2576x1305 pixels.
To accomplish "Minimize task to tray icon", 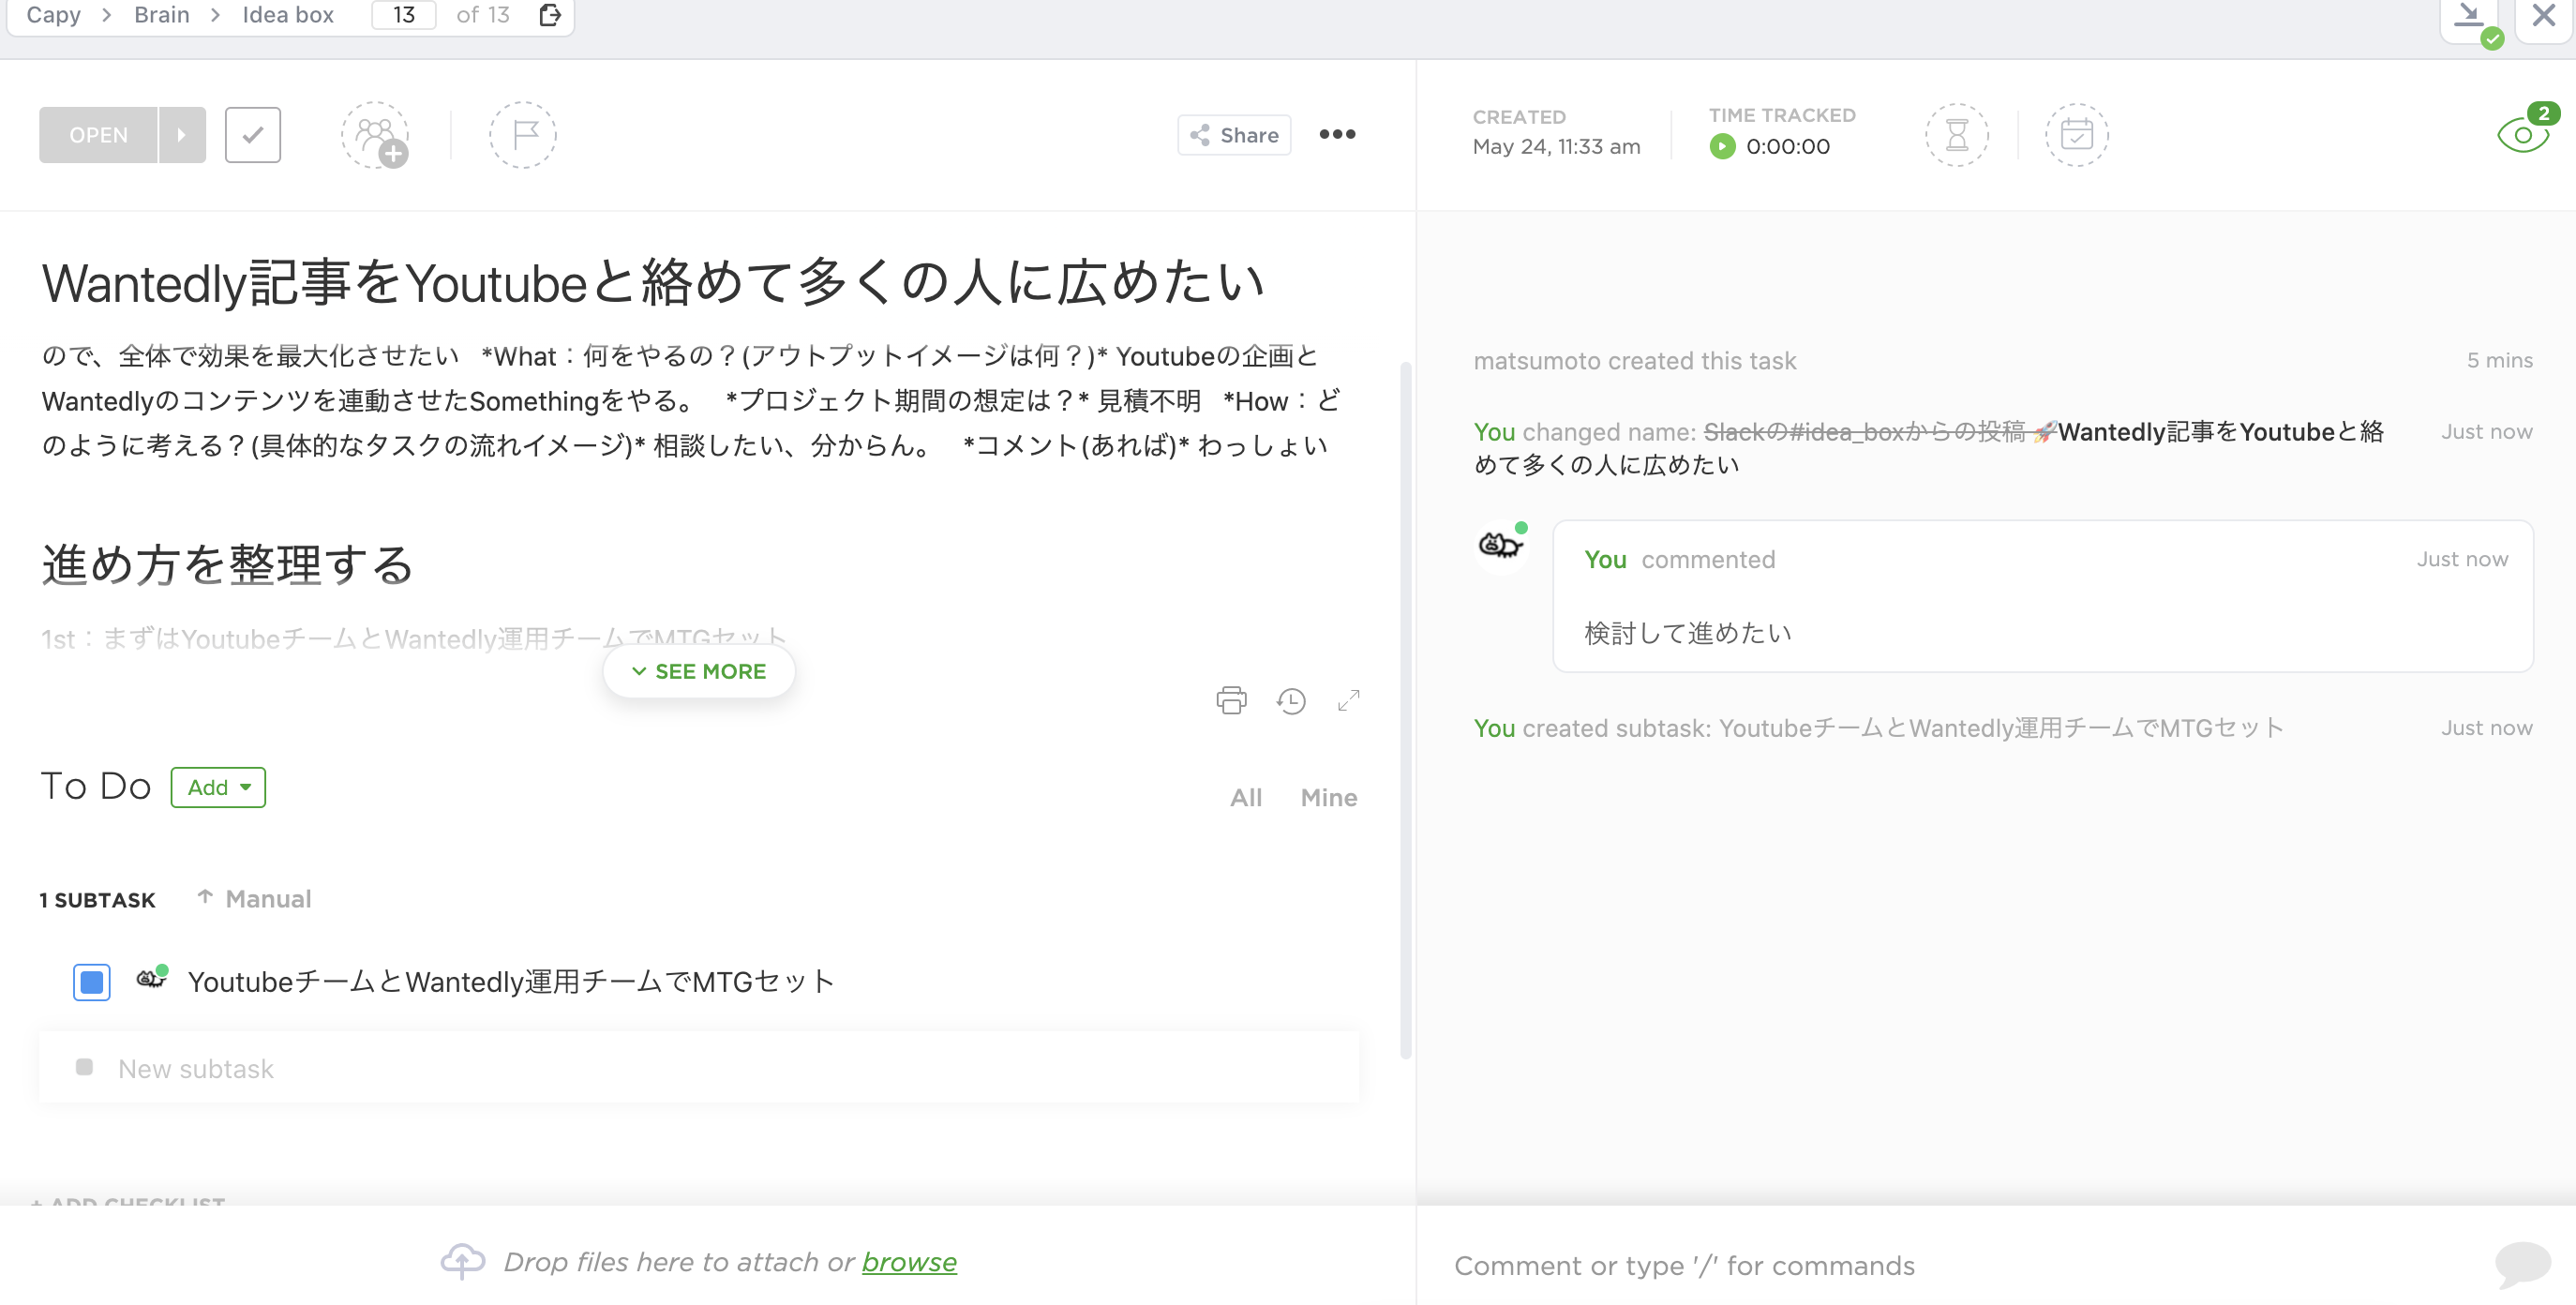I will click(x=2469, y=17).
